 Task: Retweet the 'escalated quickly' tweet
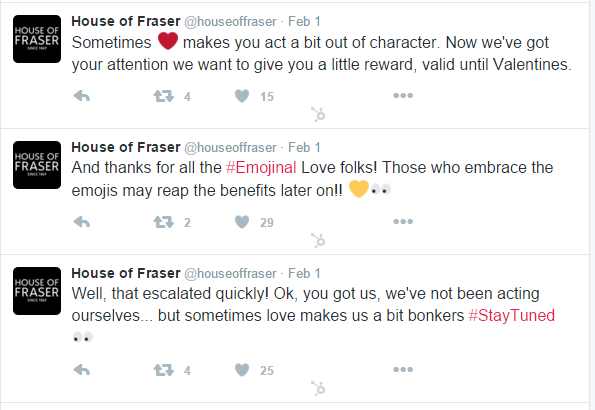click(164, 370)
